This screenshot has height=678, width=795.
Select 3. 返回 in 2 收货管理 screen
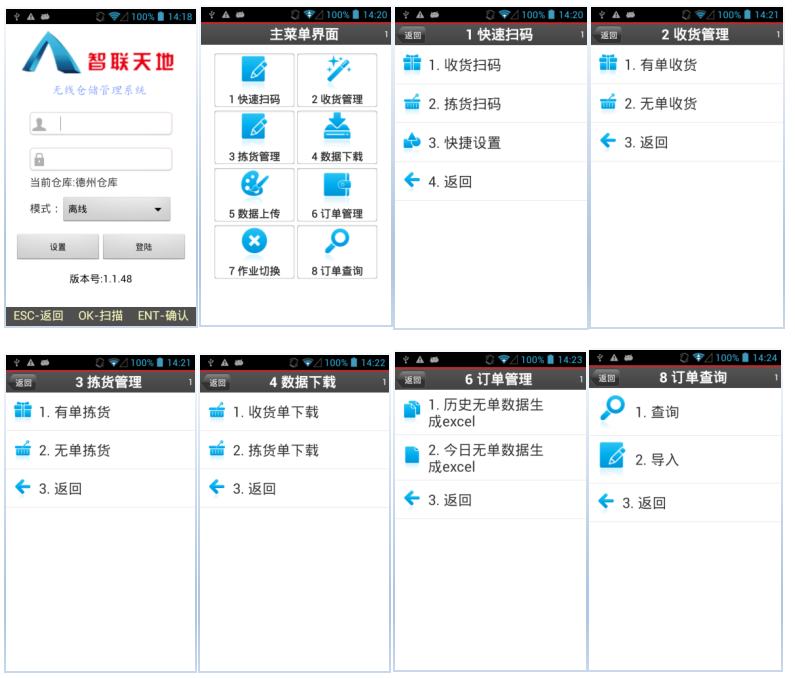pos(687,142)
